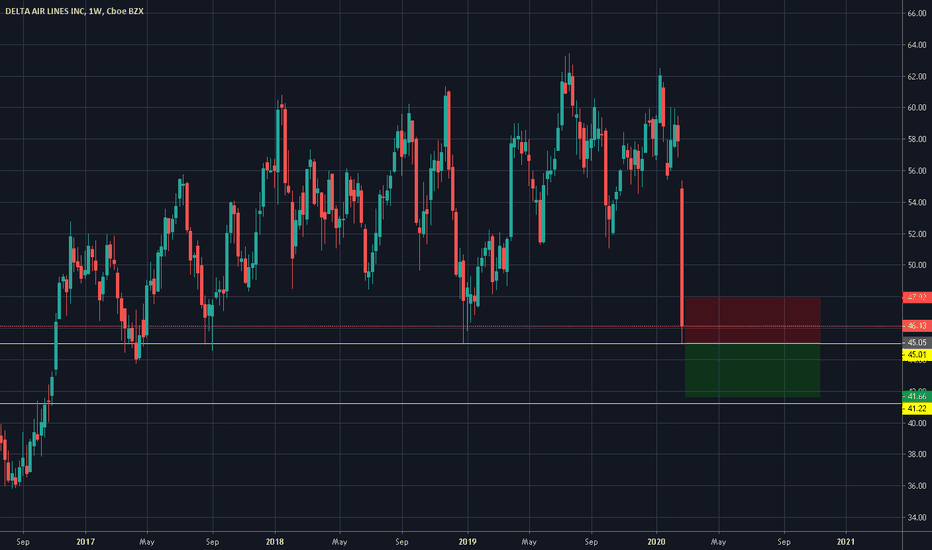This screenshot has width=932, height=550.
Task: Click the May label just after 2020
Action: tap(719, 542)
